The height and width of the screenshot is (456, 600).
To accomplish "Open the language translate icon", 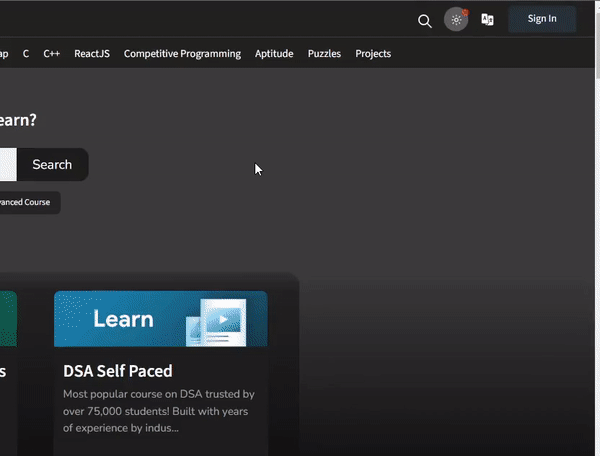I will click(x=487, y=19).
